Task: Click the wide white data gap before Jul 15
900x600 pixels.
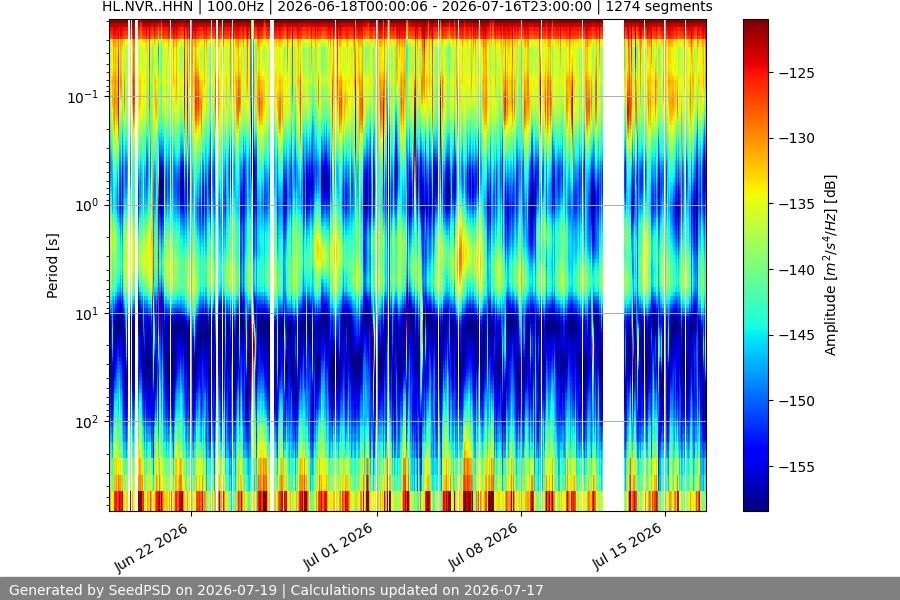Action: (x=614, y=265)
